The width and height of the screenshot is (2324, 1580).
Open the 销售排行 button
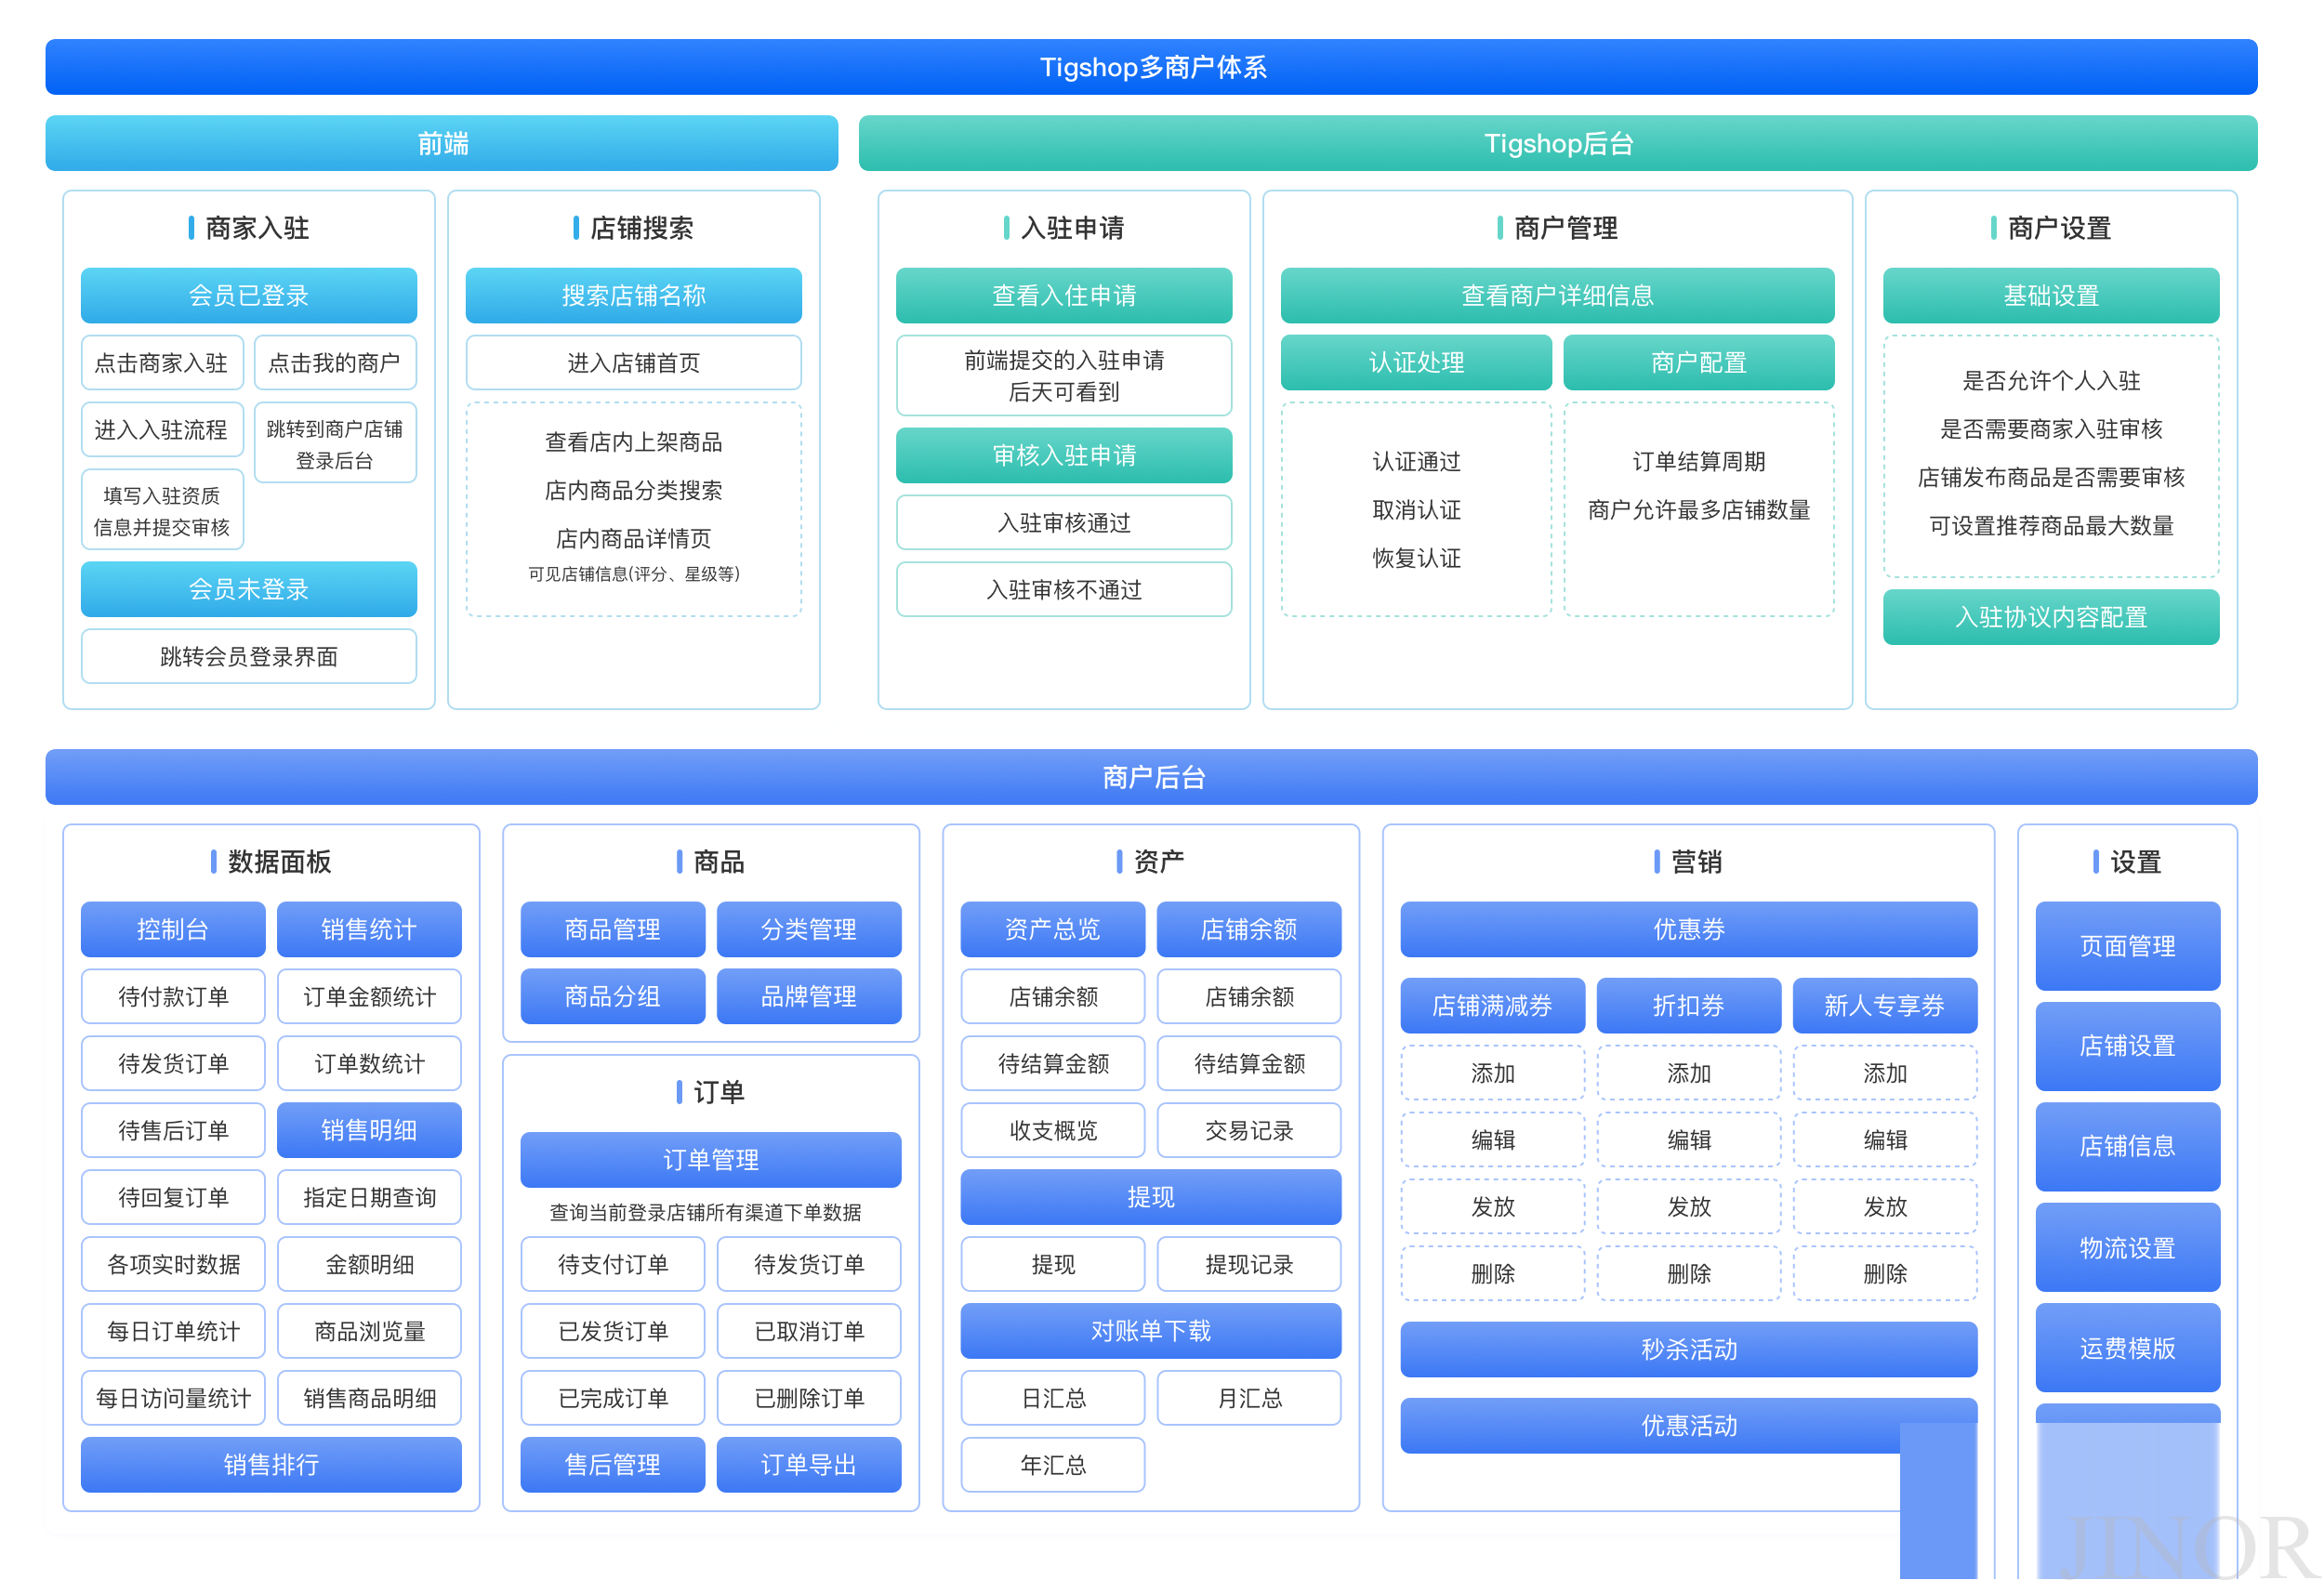point(271,1464)
